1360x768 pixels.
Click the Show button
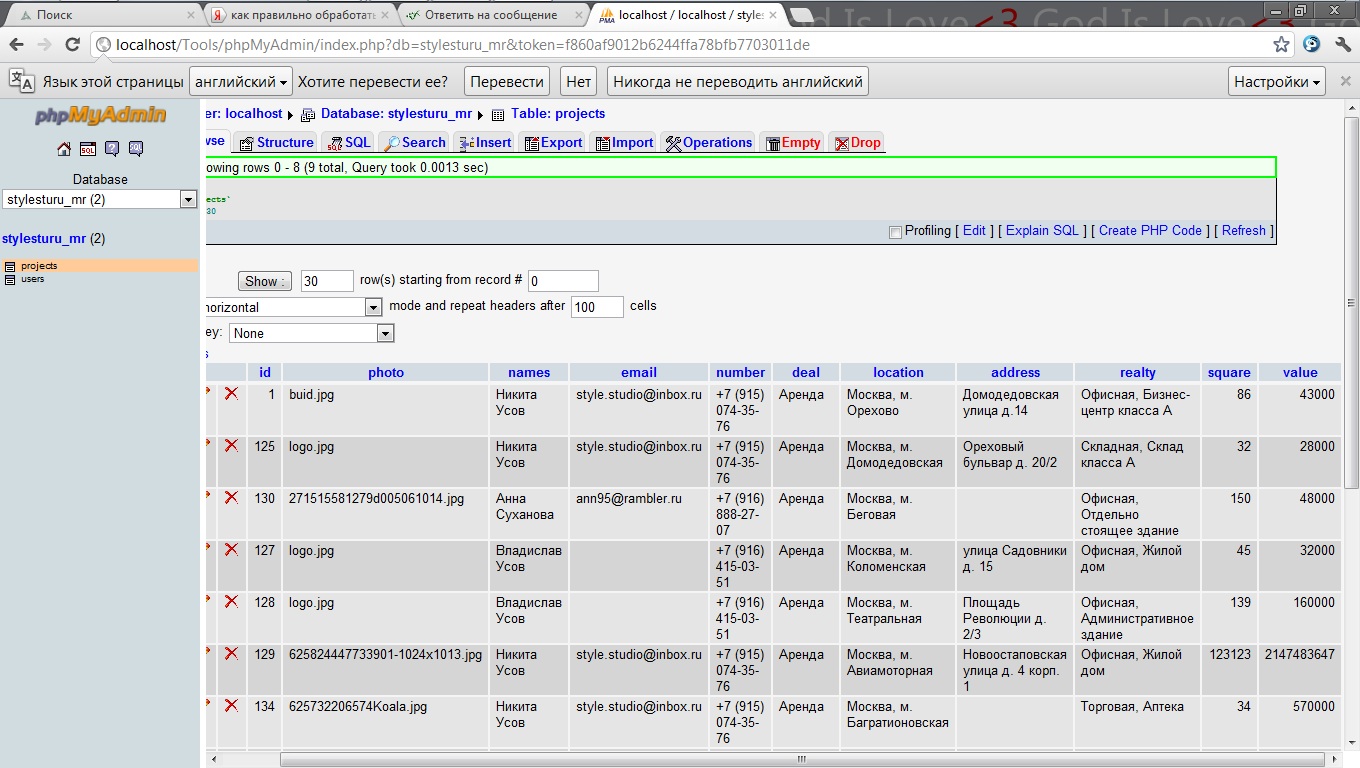pyautogui.click(x=265, y=282)
